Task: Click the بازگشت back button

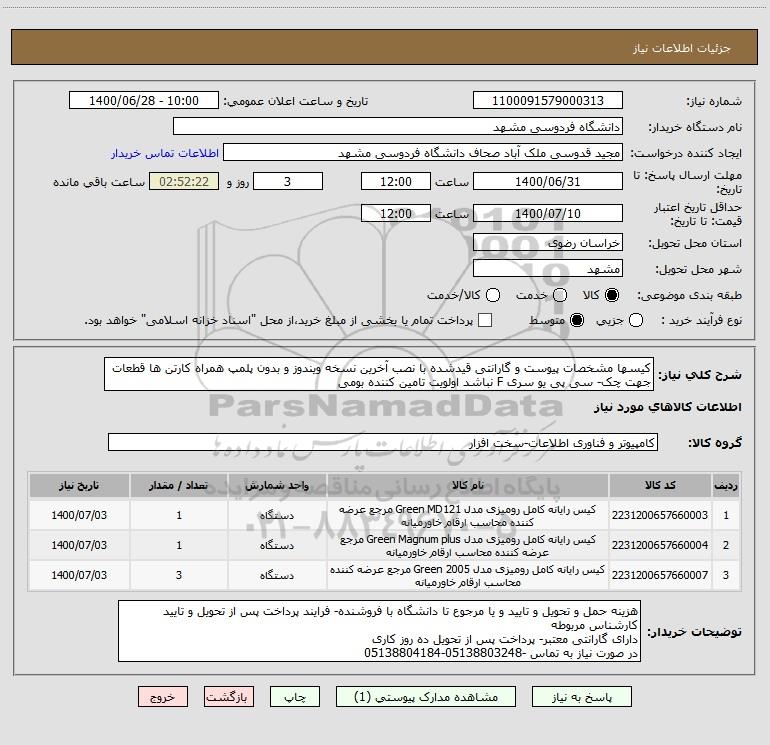Action: pyautogui.click(x=229, y=697)
